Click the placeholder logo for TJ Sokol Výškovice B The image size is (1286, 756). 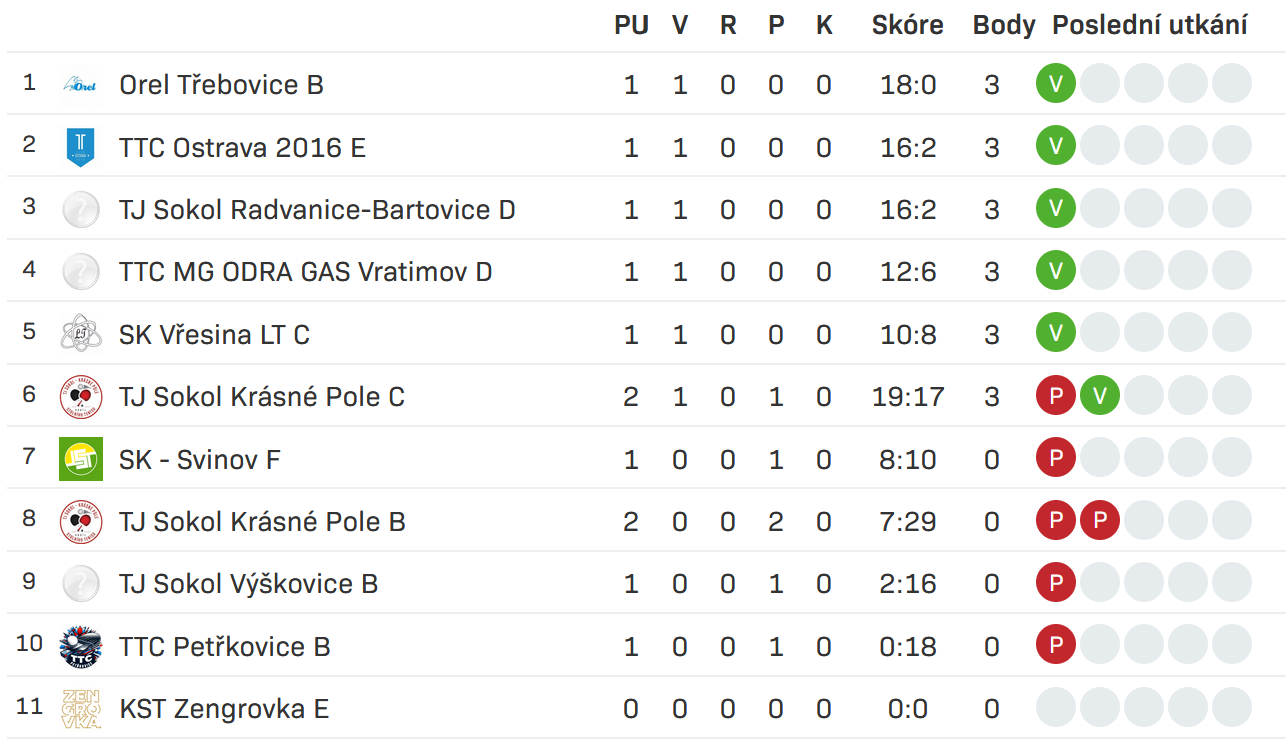click(x=80, y=584)
